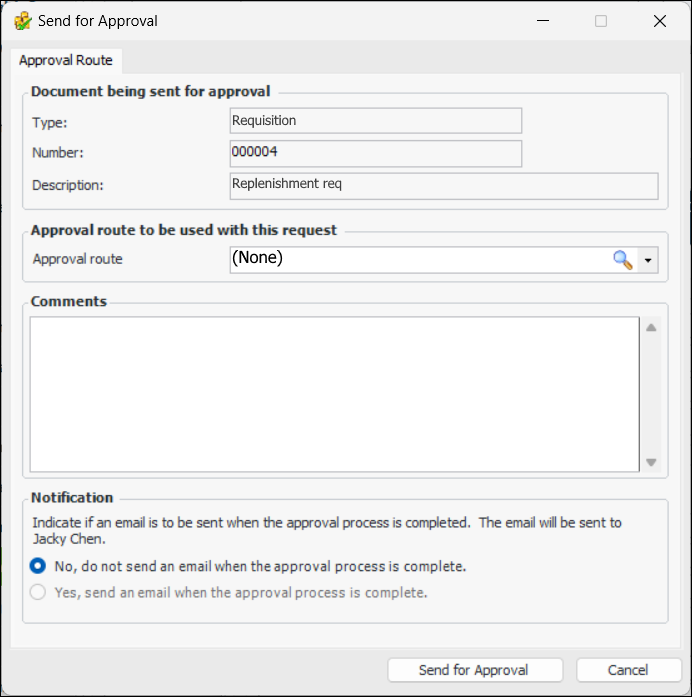
Task: Select 'Yes, send an email' option
Action: (x=38, y=592)
